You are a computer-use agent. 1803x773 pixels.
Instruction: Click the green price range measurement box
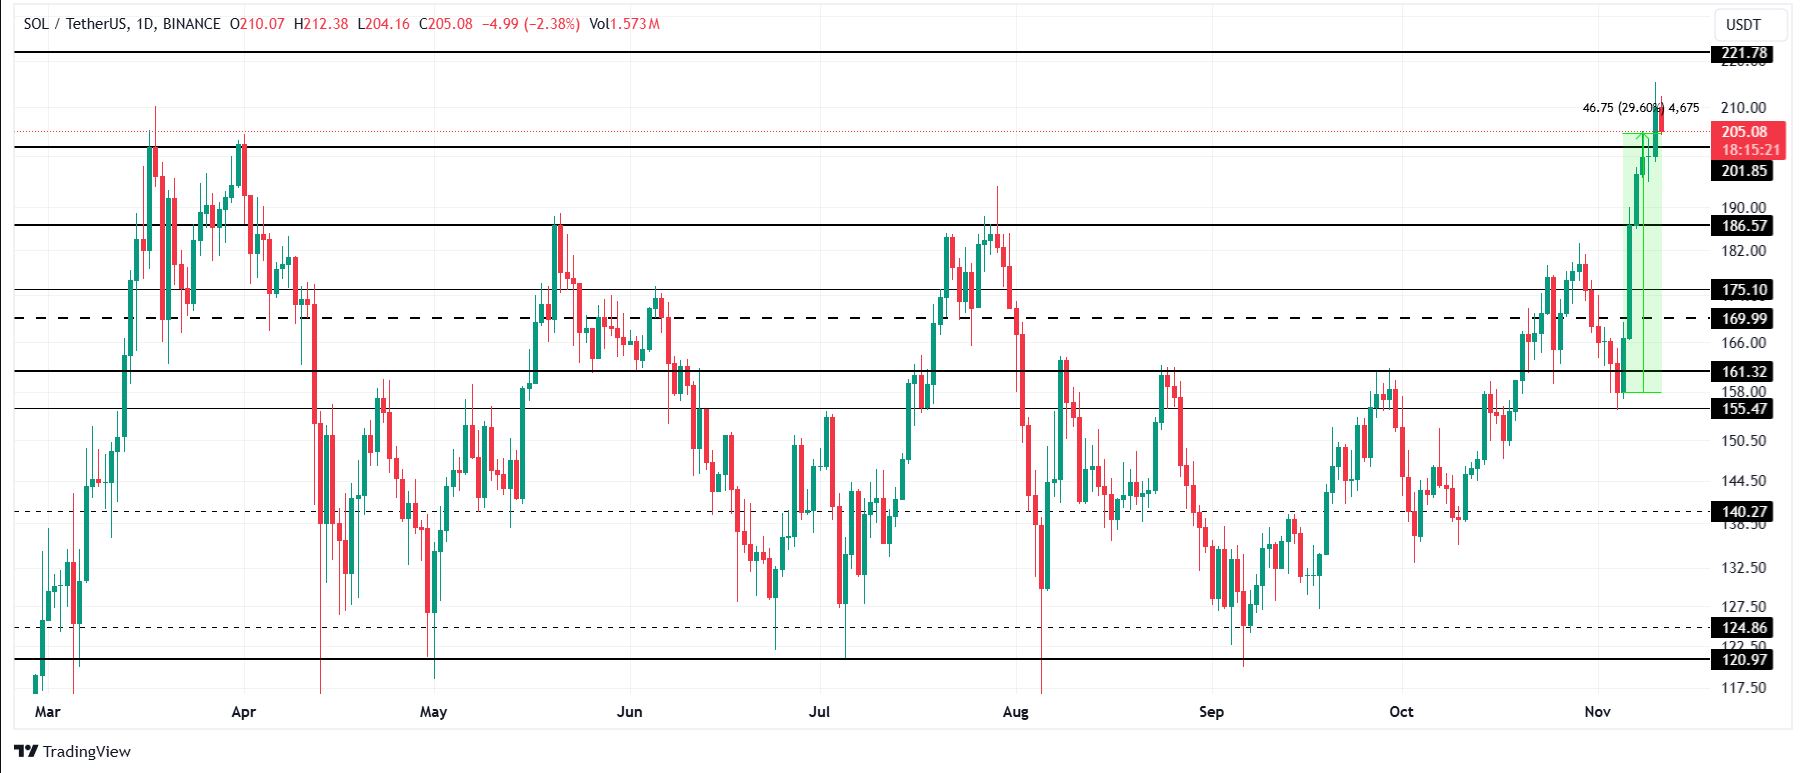[1642, 262]
